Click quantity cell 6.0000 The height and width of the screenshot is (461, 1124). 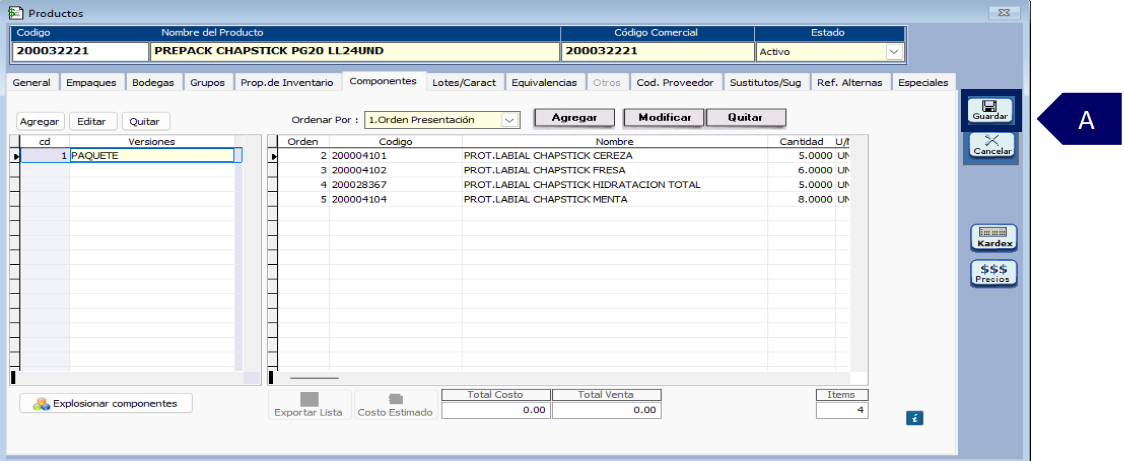[801, 170]
